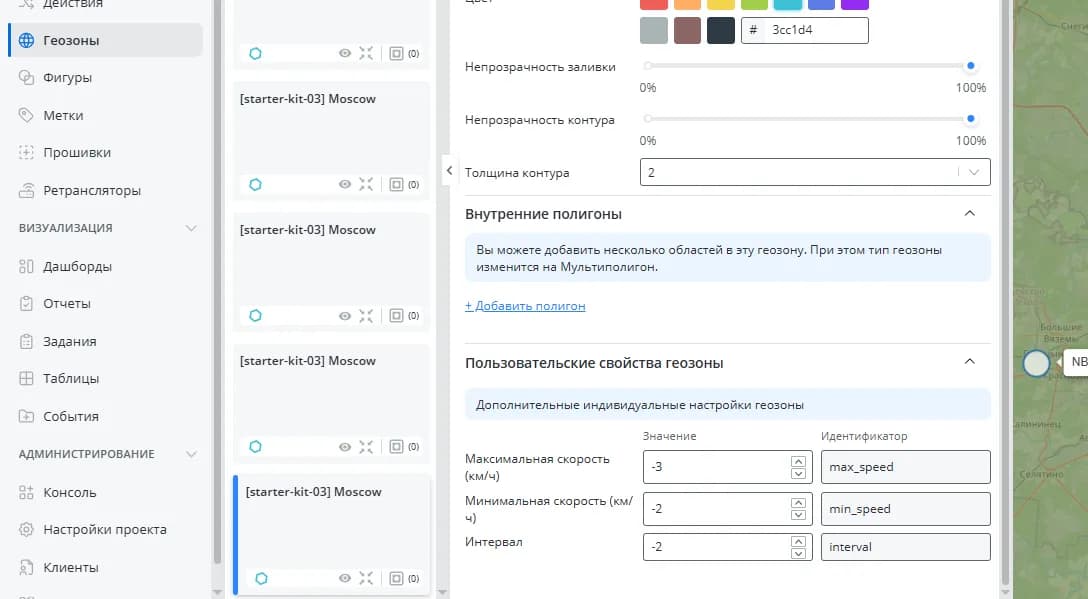Open Отчеты section in sidebar
This screenshot has height=599, width=1088.
(67, 303)
